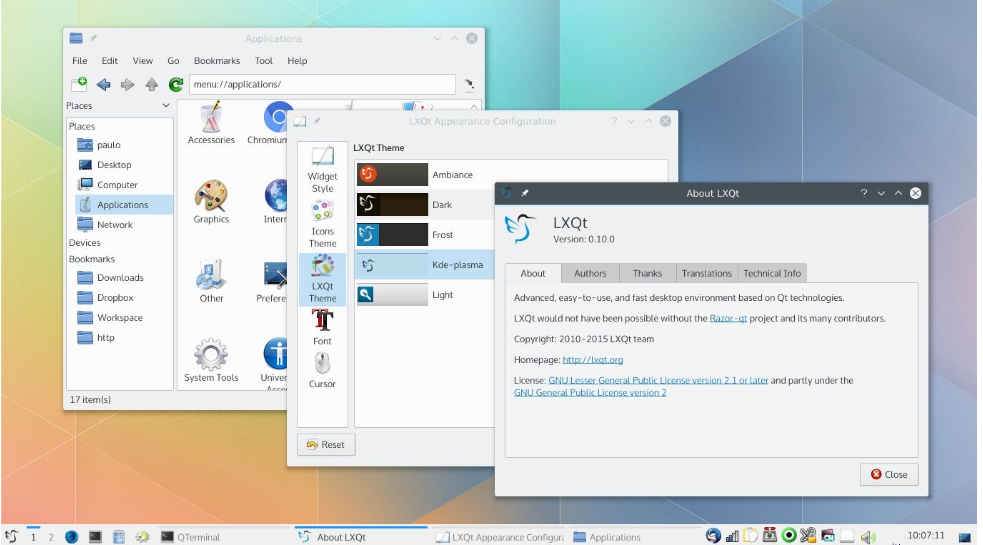The width and height of the screenshot is (983, 545).
Task: Open the View menu
Action: (142, 61)
